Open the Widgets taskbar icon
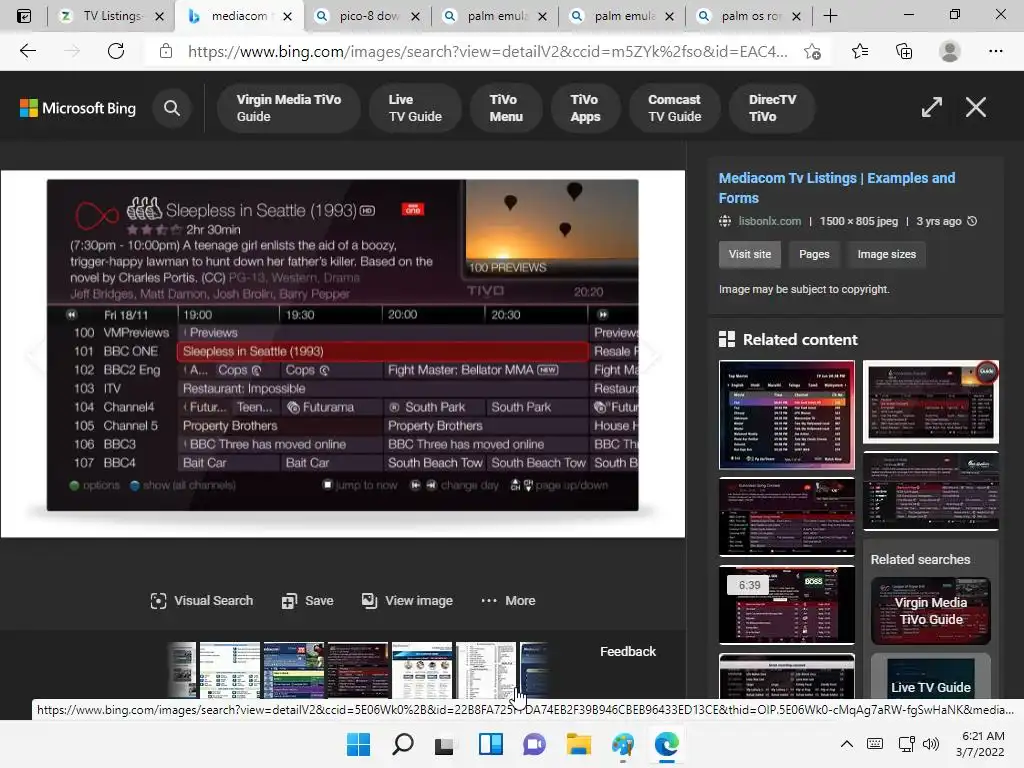The height and width of the screenshot is (768, 1024). click(x=490, y=744)
